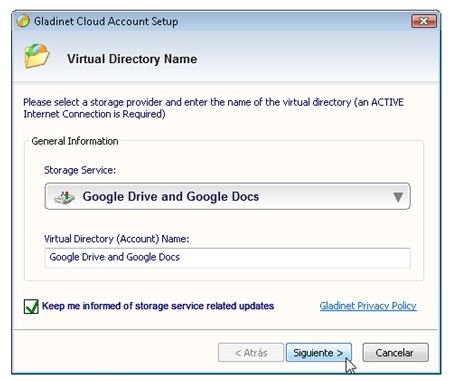The height and width of the screenshot is (381, 454).
Task: Click the Gladinet app icon in title bar
Action: (23, 21)
